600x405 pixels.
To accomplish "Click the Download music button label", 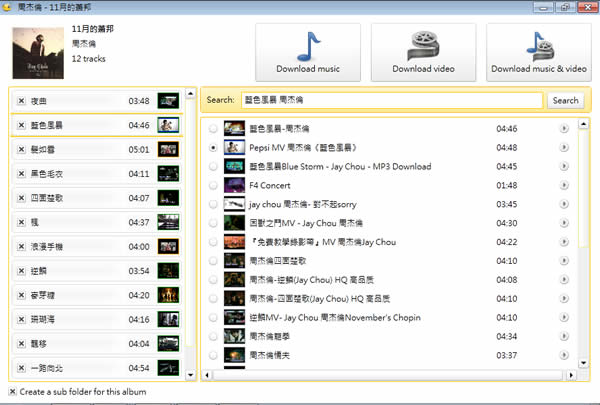I will coord(308,69).
